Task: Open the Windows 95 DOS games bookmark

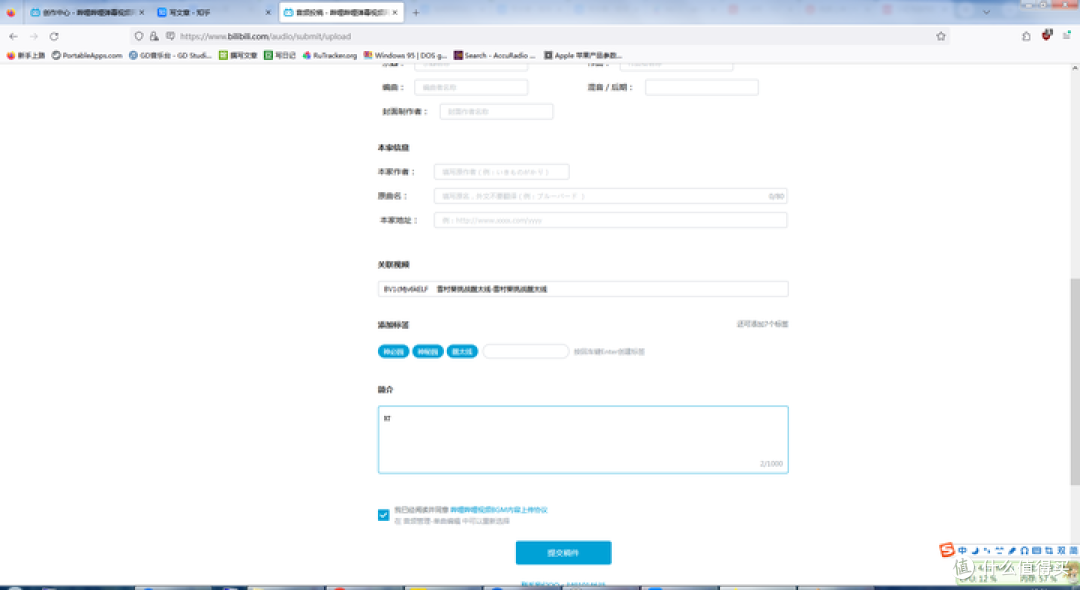Action: 405,55
